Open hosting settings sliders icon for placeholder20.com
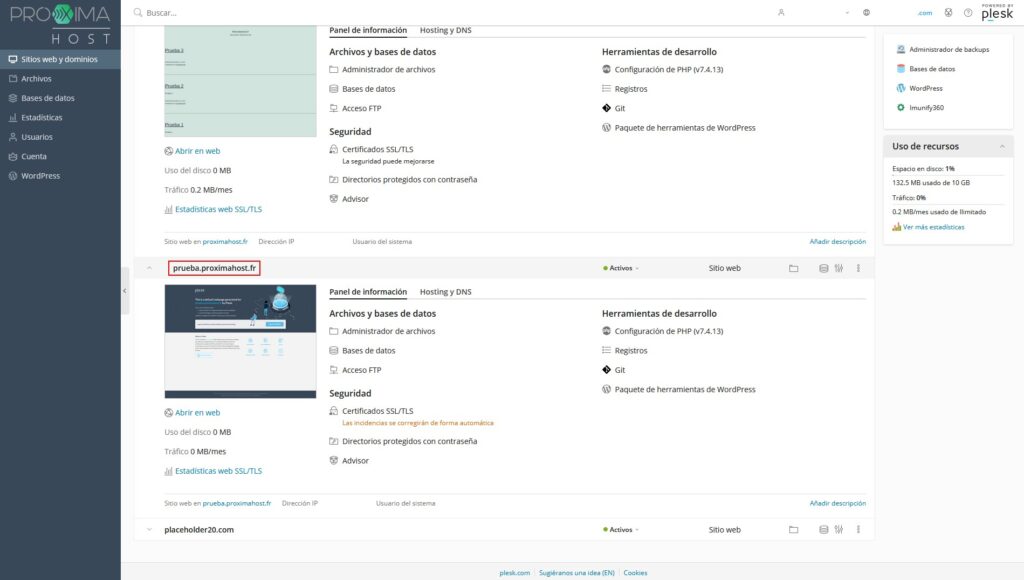 pyautogui.click(x=839, y=530)
